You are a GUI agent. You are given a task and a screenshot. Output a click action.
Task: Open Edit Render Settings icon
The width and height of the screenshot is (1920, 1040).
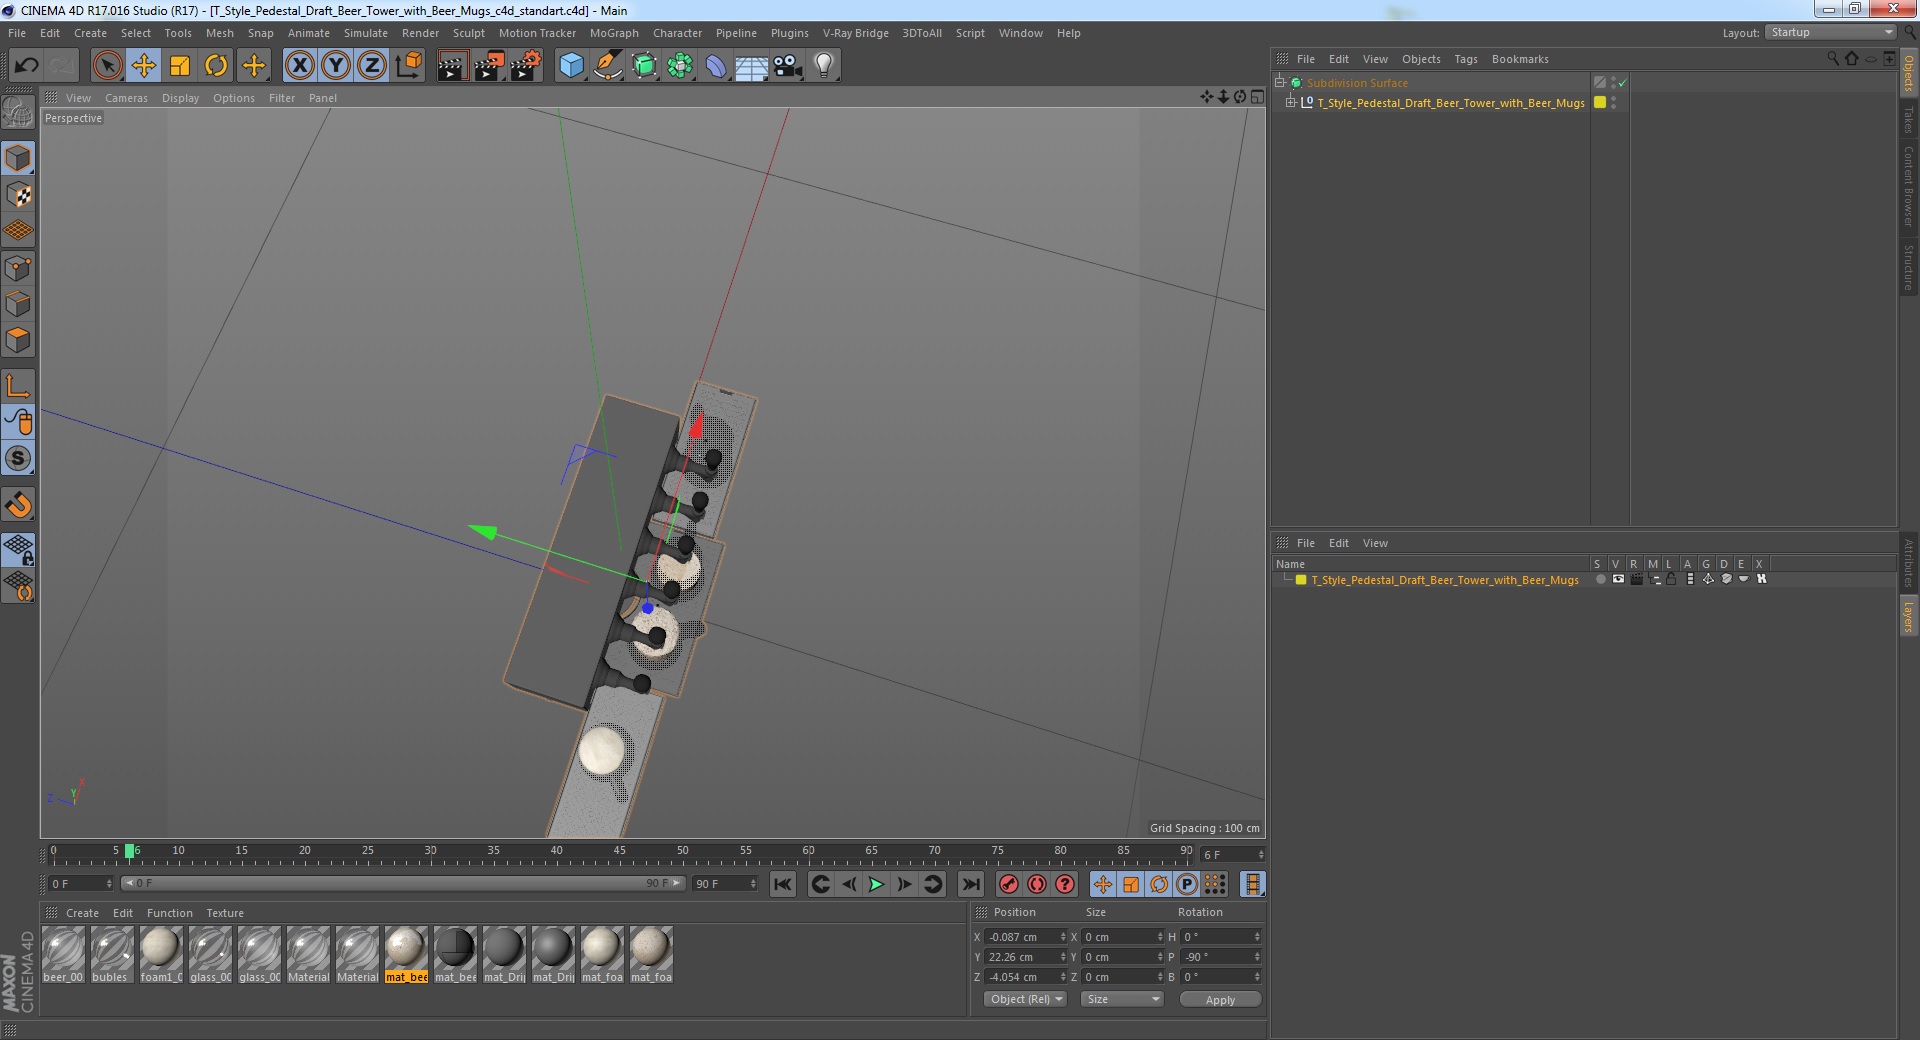[x=526, y=66]
